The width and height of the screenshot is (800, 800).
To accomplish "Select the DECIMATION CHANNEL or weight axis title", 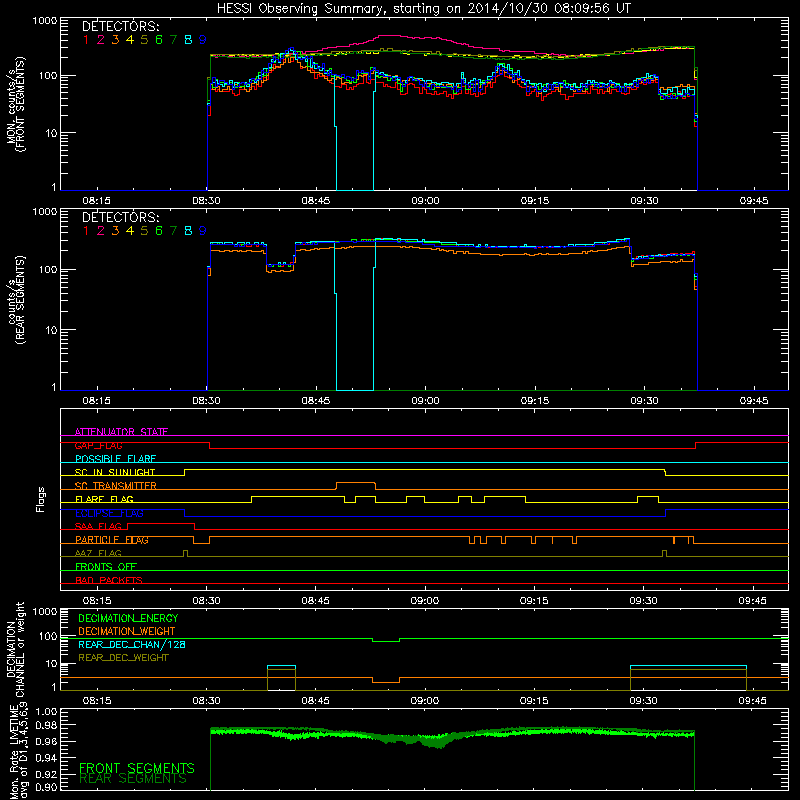I will coord(15,649).
